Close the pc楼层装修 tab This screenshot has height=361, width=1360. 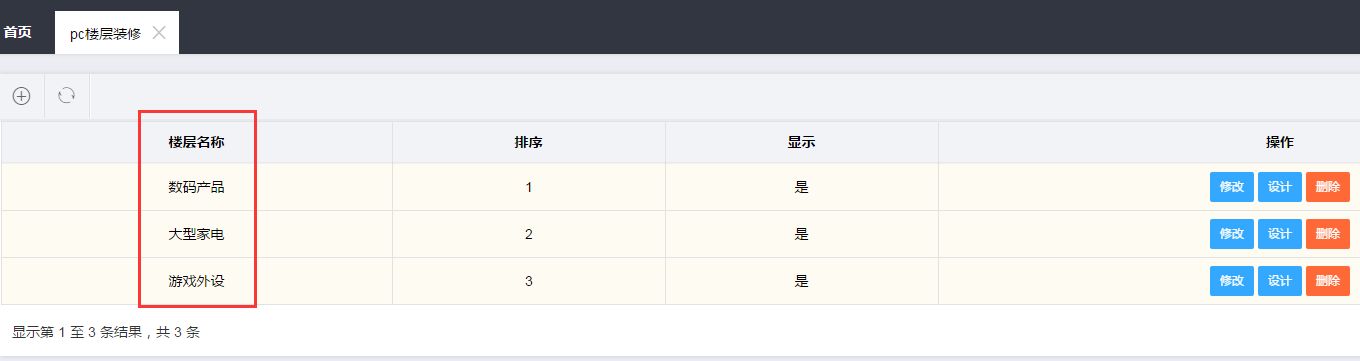click(x=159, y=32)
